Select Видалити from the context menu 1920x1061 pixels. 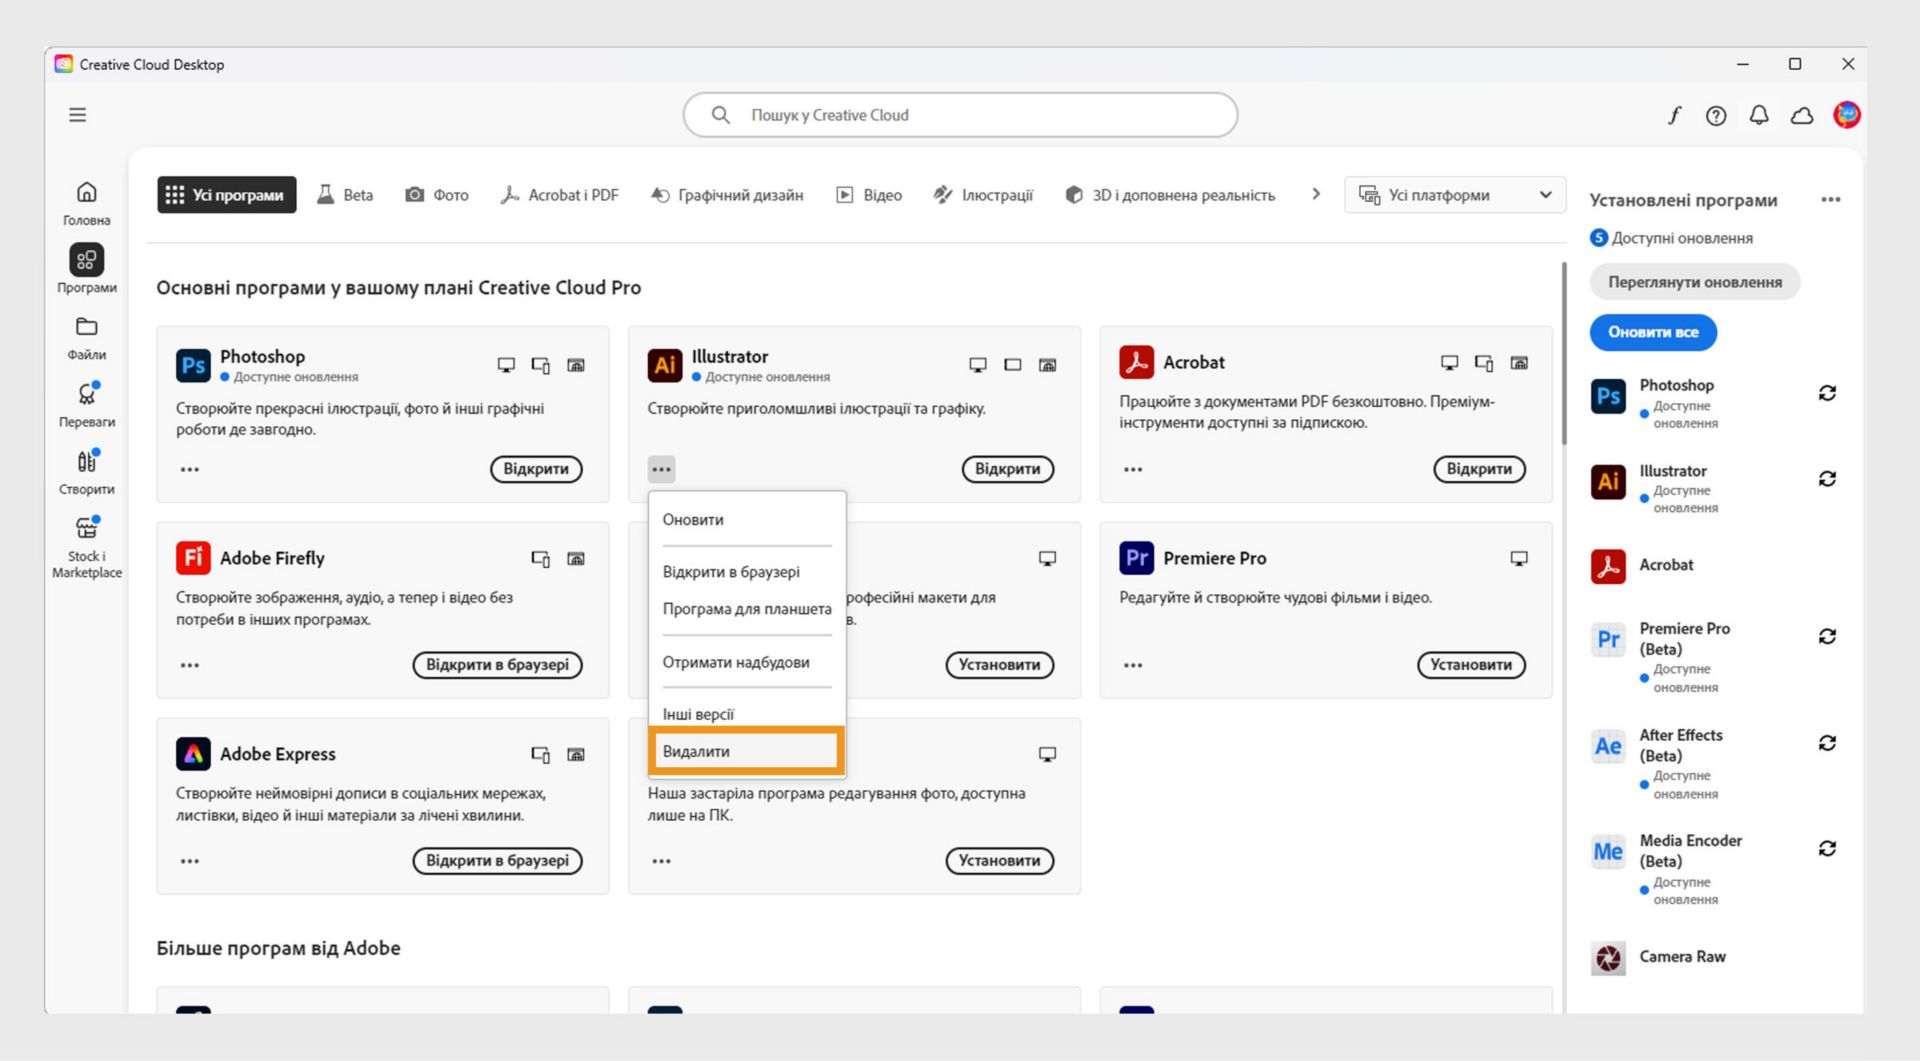(745, 751)
